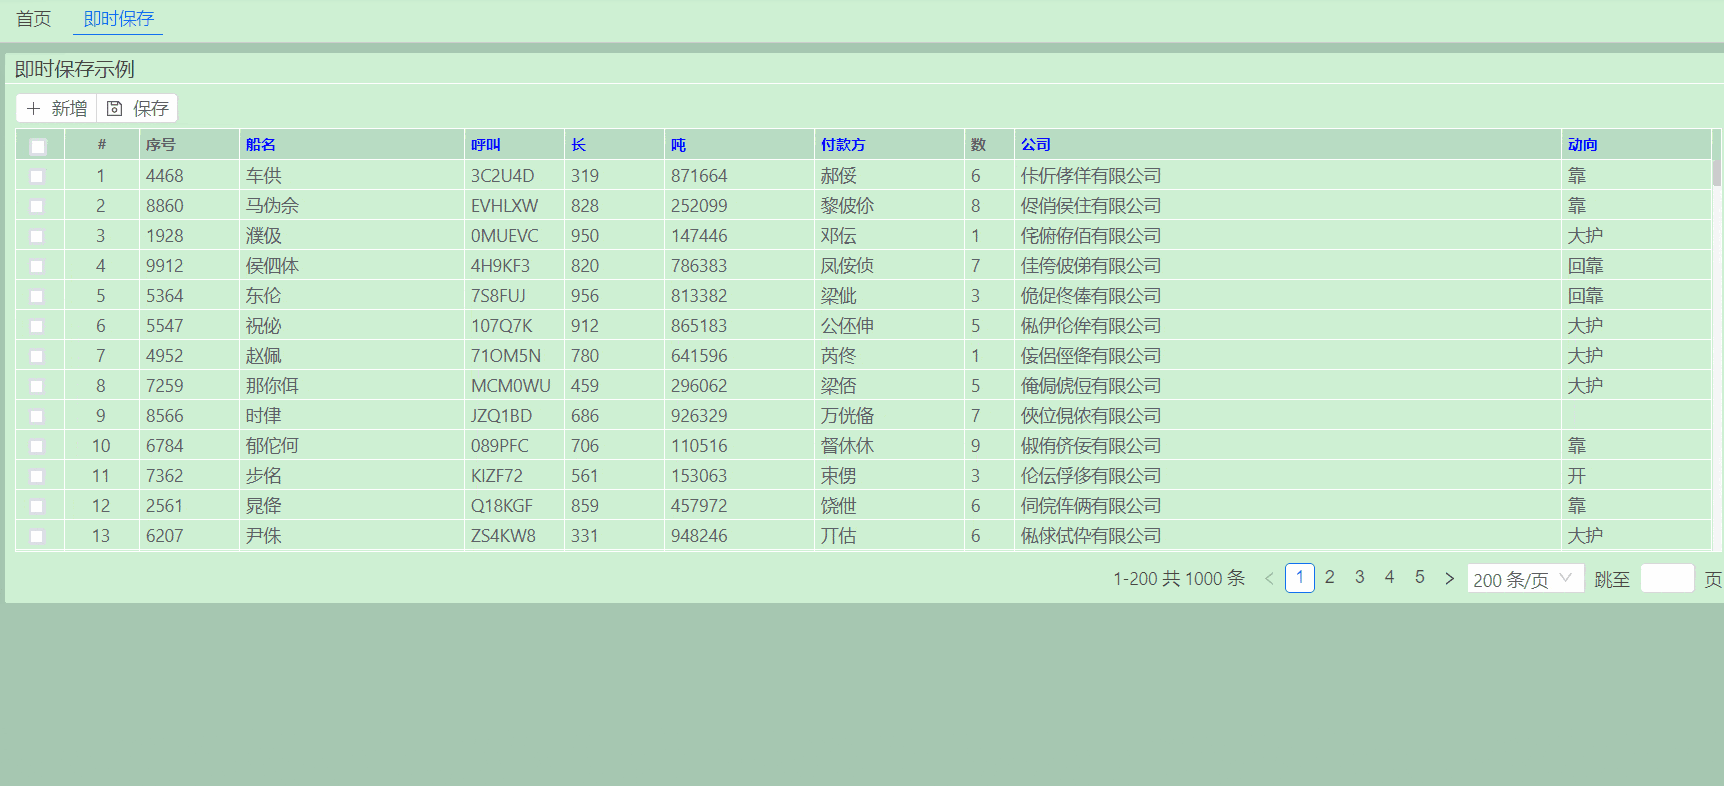Go to page 2 in pagination
Screen dimensions: 1724x786
tap(1329, 577)
